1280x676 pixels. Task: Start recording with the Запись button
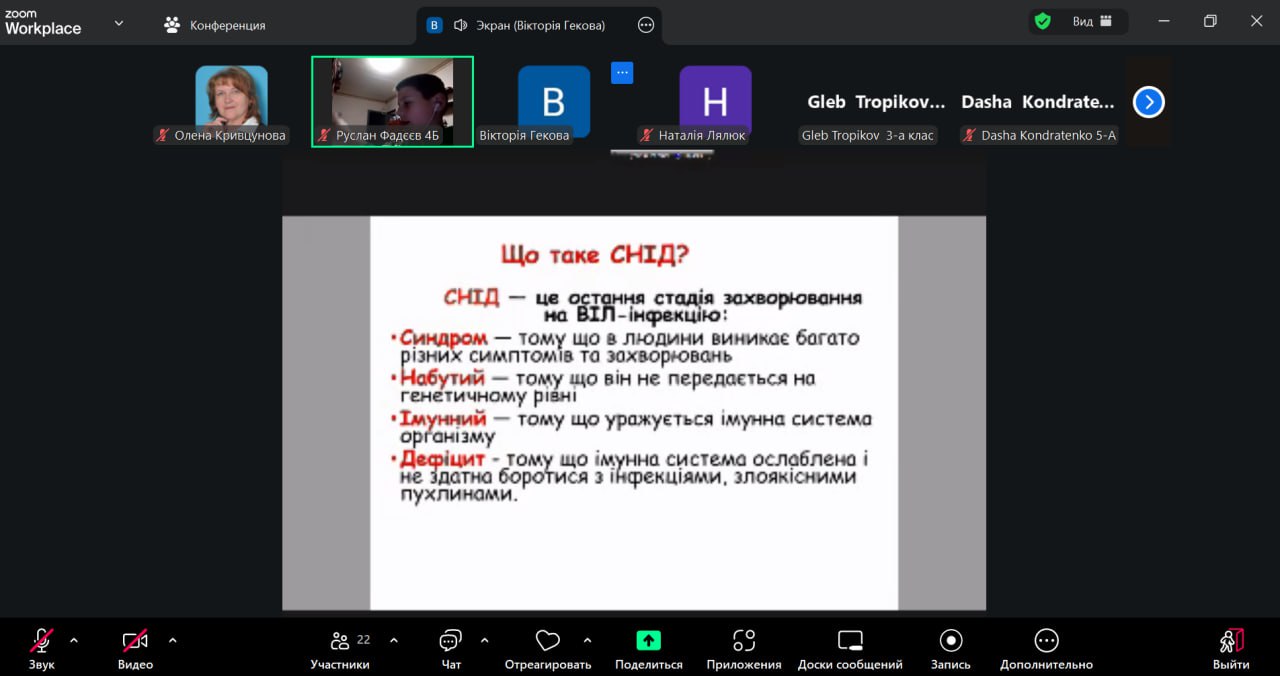point(950,641)
